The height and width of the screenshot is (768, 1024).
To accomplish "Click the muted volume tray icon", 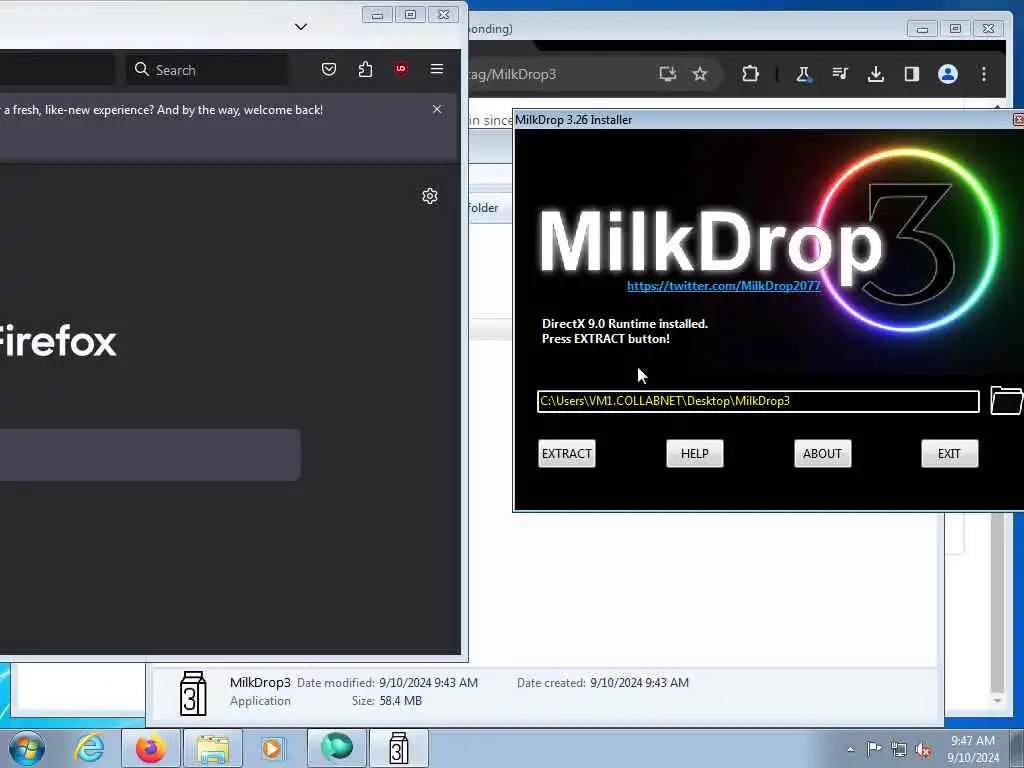I will click(x=923, y=749).
